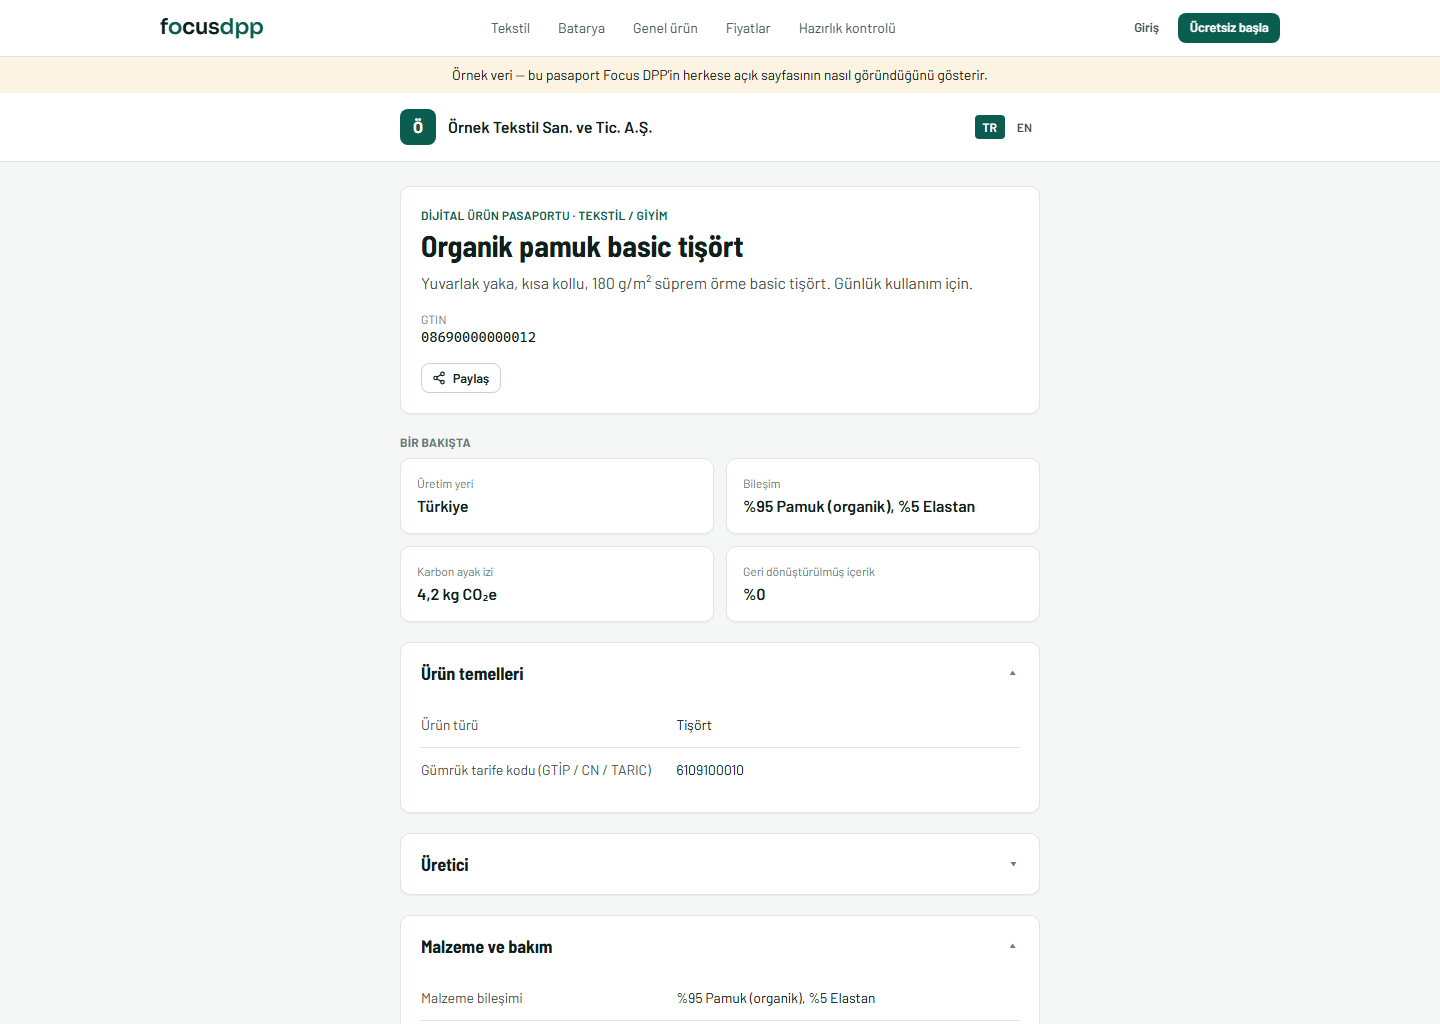Click the Örnek Tekstil San. ve Tic. A.Ş. name
Viewport: 1440px width, 1024px height.
(550, 127)
